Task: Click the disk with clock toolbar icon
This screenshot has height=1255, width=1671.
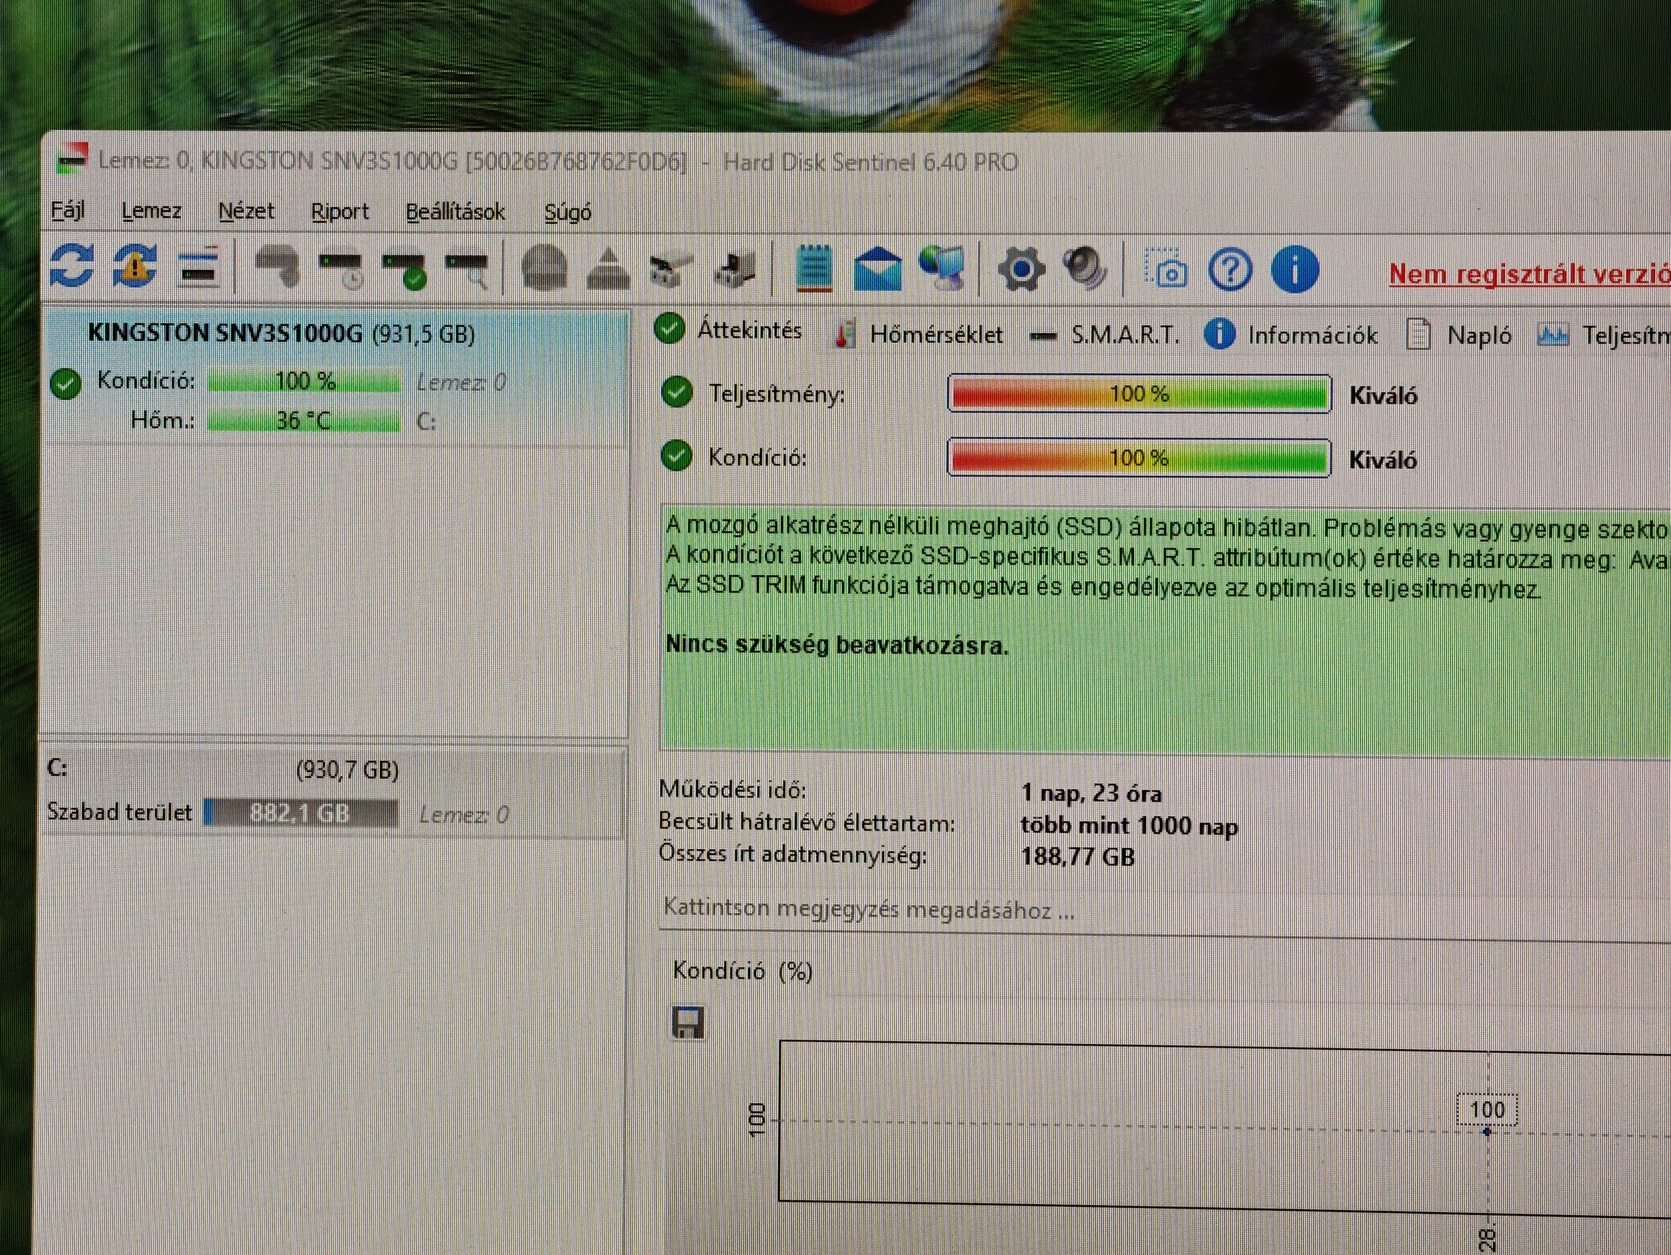Action: pos(341,268)
